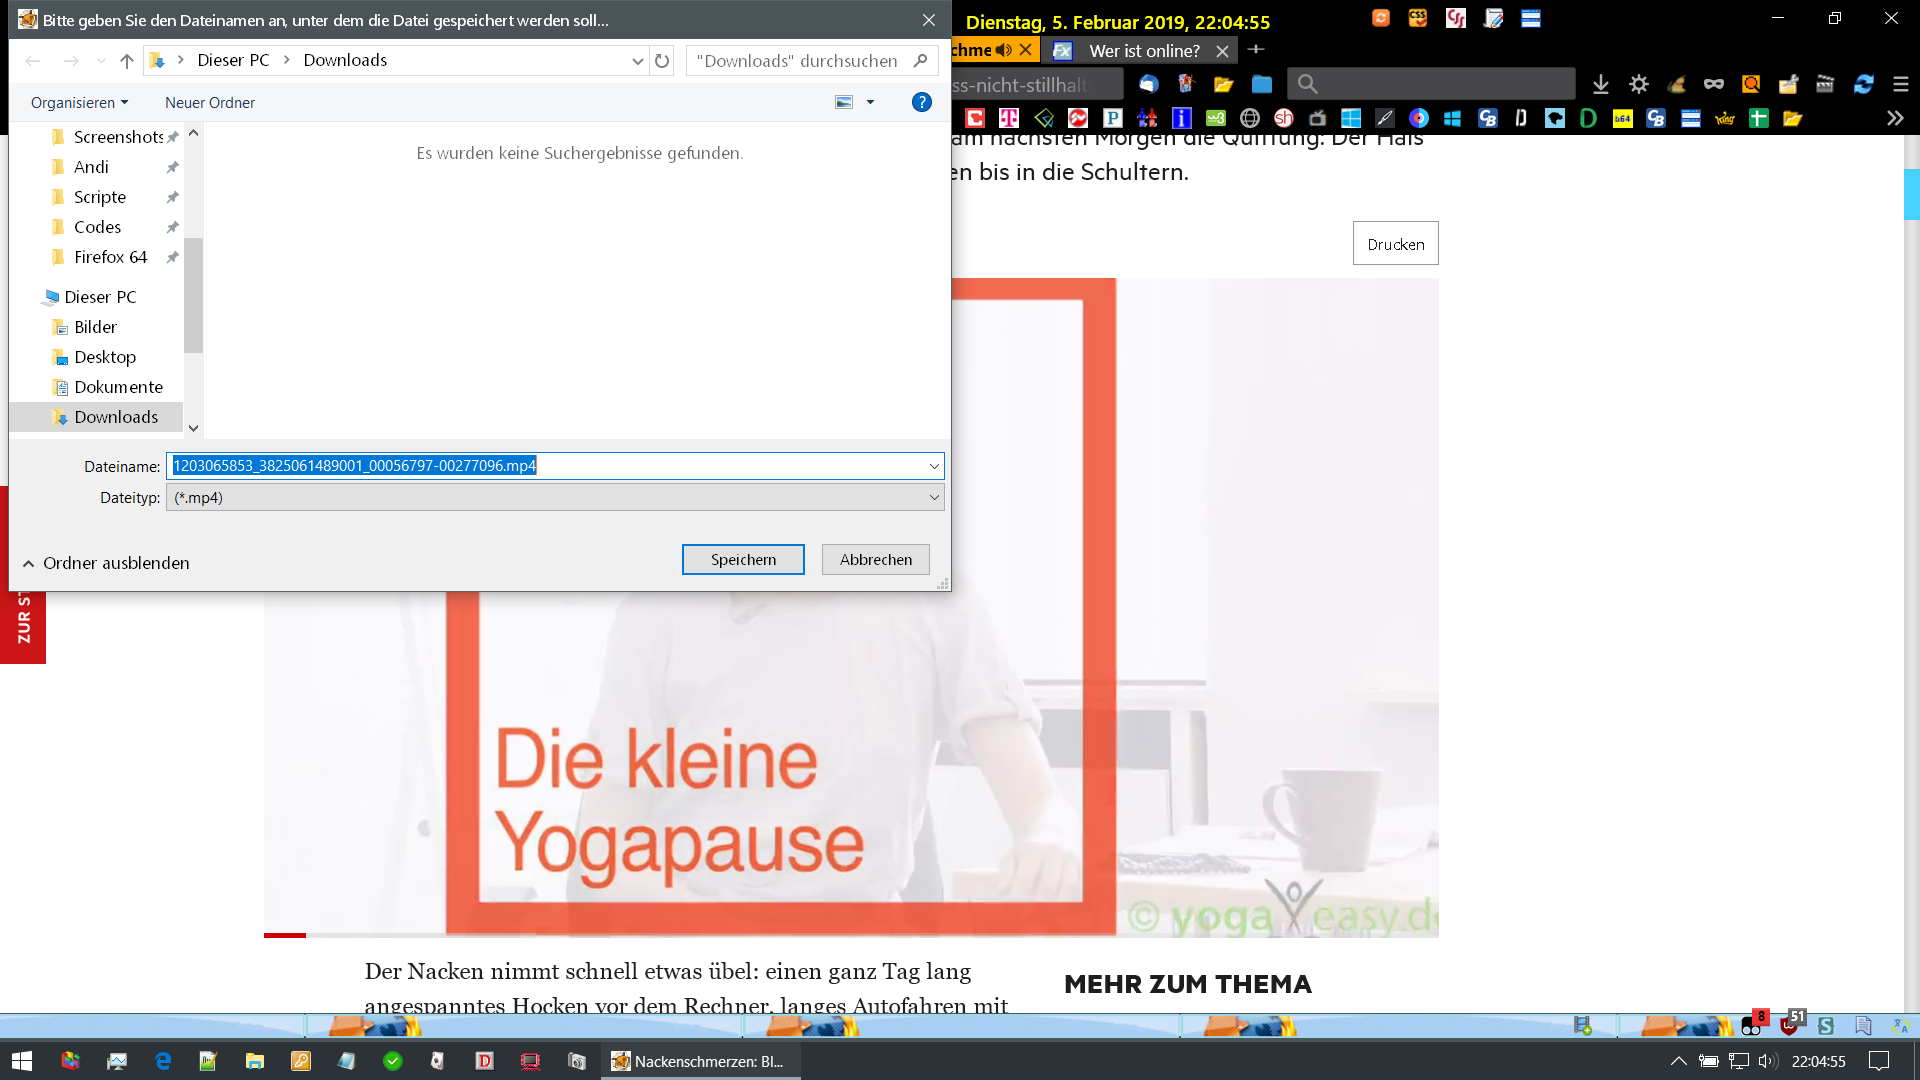Open the Organisieren menu

click(x=79, y=102)
